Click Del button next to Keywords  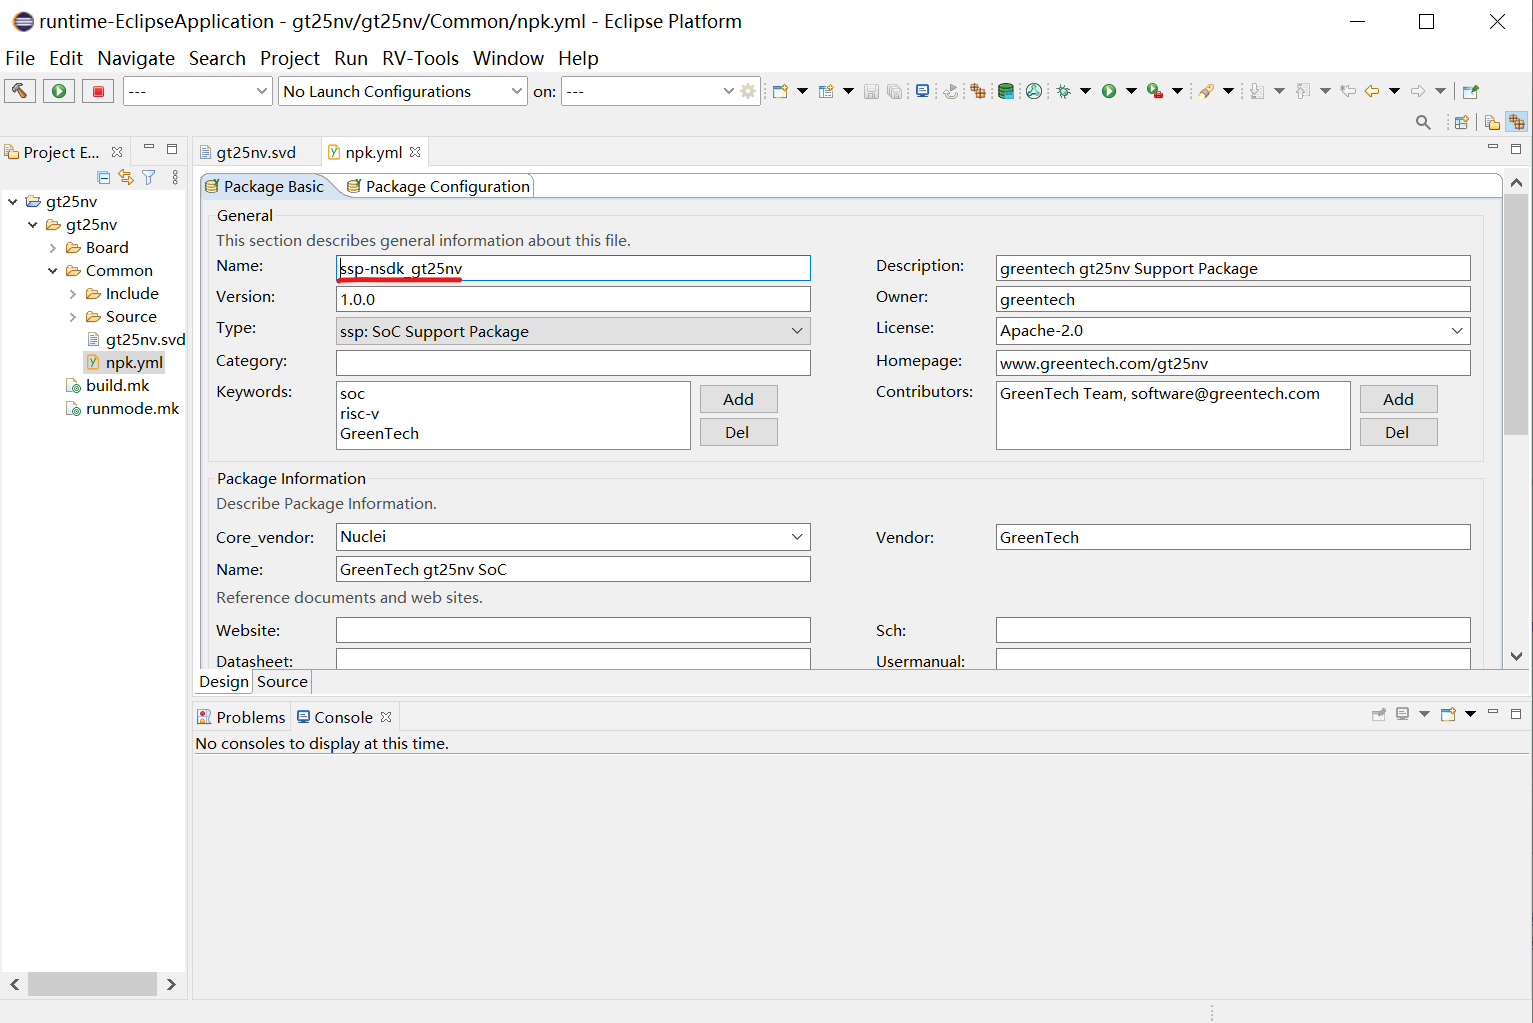738,432
